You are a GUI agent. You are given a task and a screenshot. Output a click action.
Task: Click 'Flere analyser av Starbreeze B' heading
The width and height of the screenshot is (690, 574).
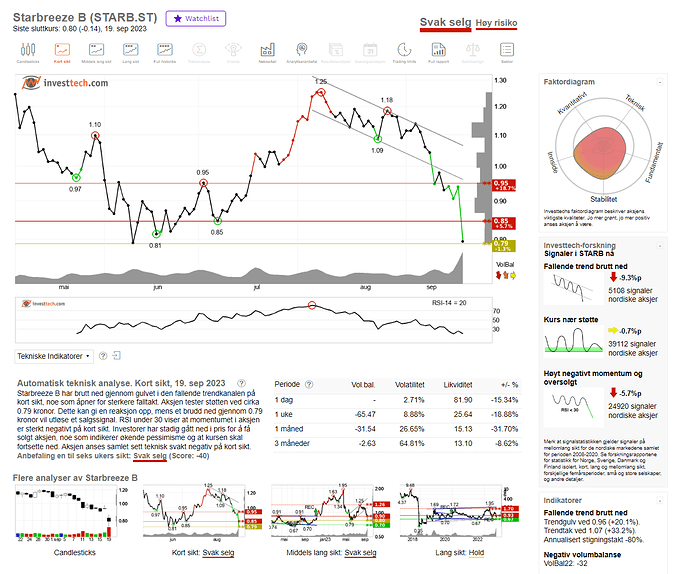(75, 478)
